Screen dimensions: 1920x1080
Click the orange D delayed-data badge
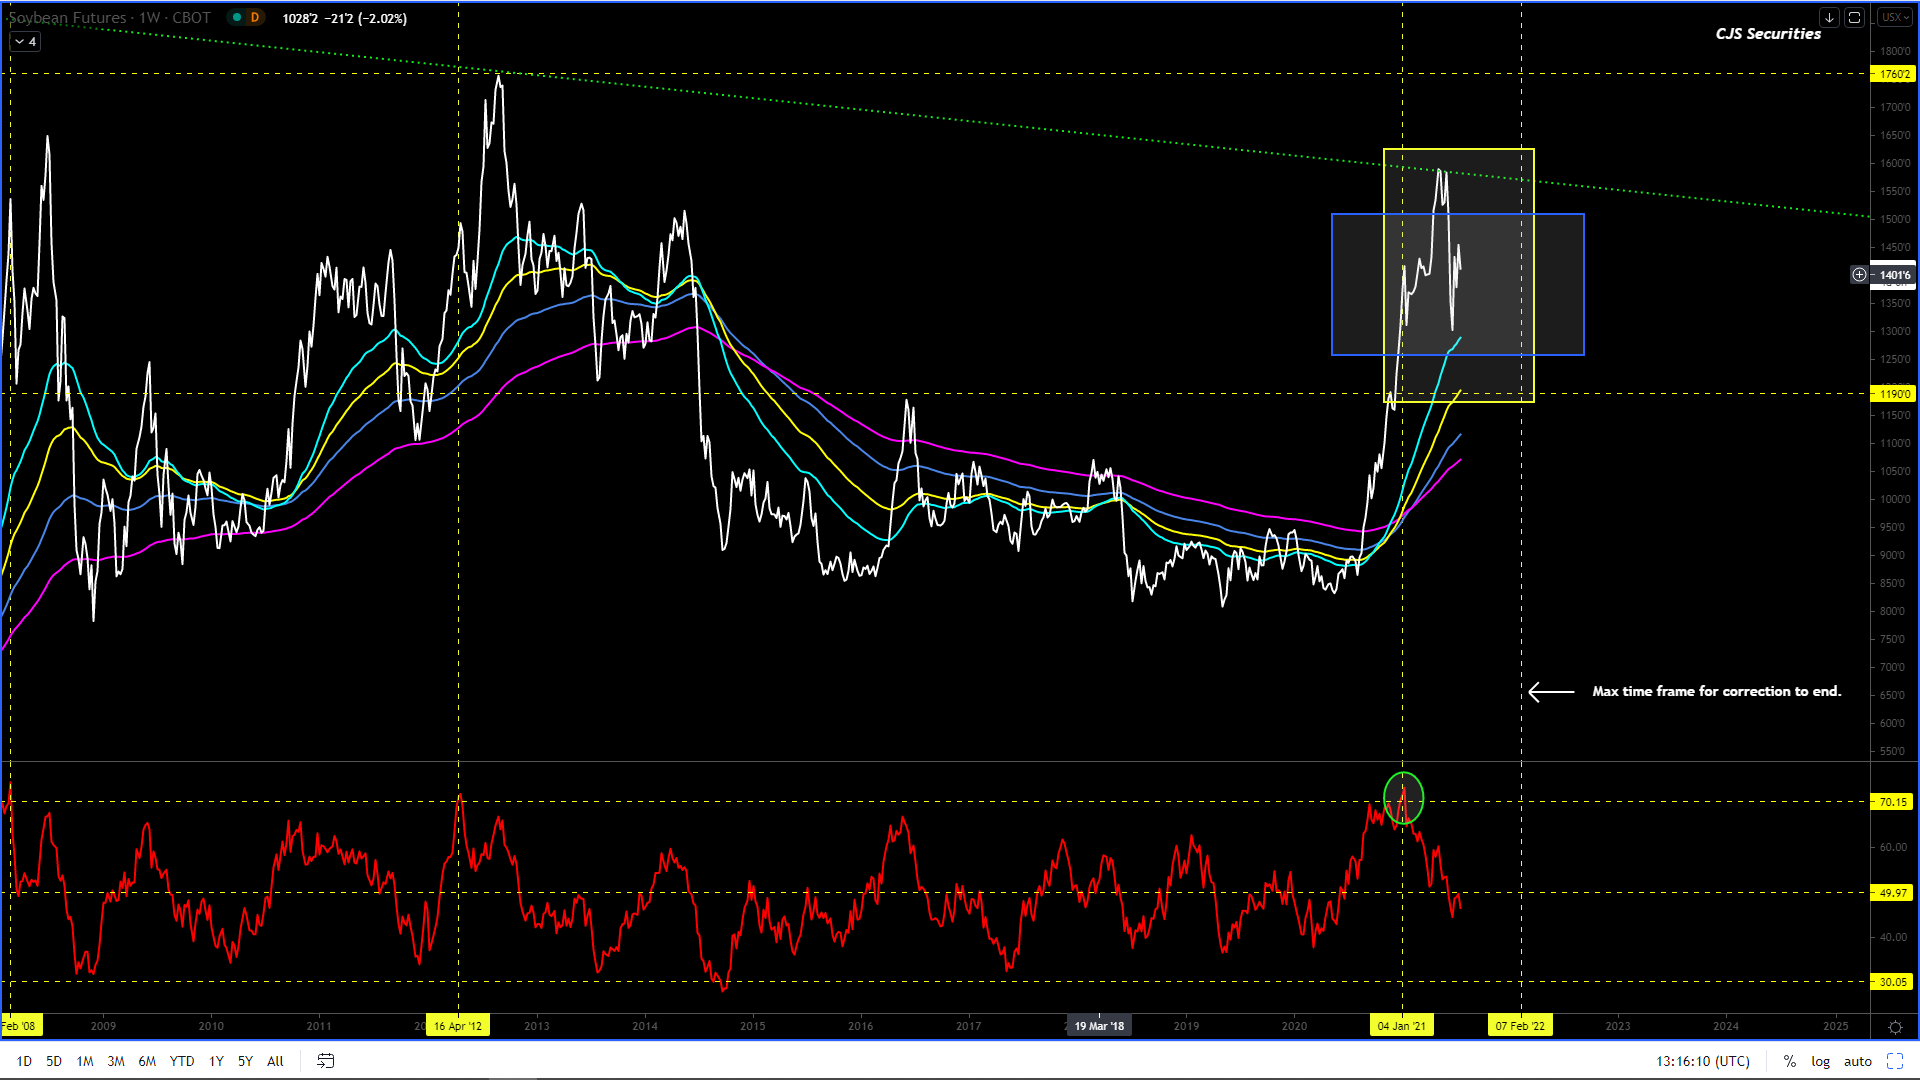coord(255,18)
